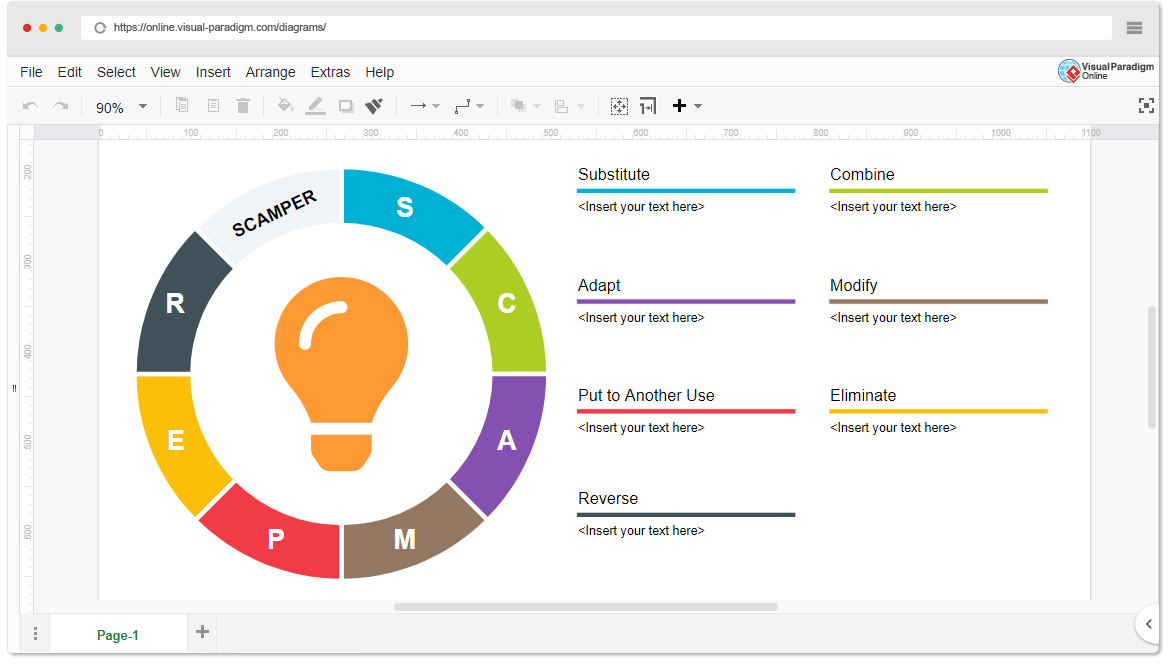1170x665 pixels.
Task: Click placeholder text under Reverse
Action: click(x=641, y=531)
